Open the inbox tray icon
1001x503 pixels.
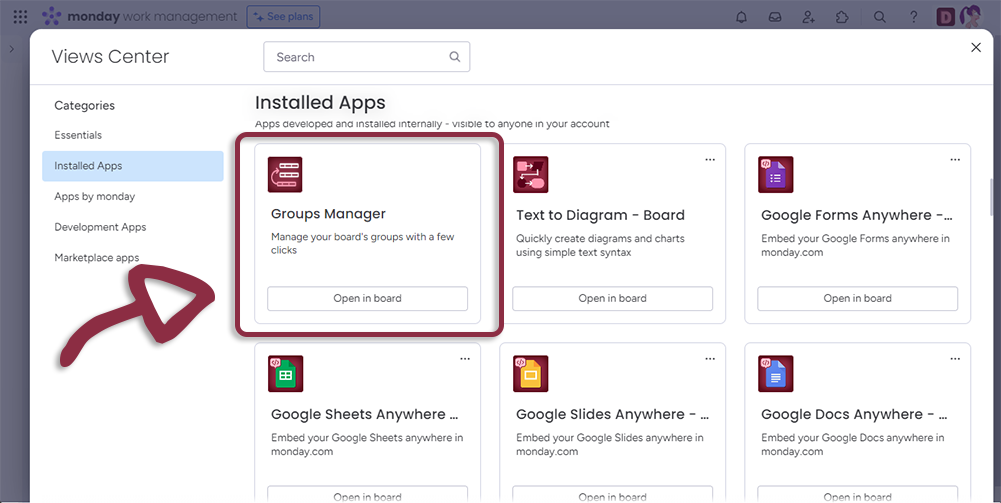point(774,17)
